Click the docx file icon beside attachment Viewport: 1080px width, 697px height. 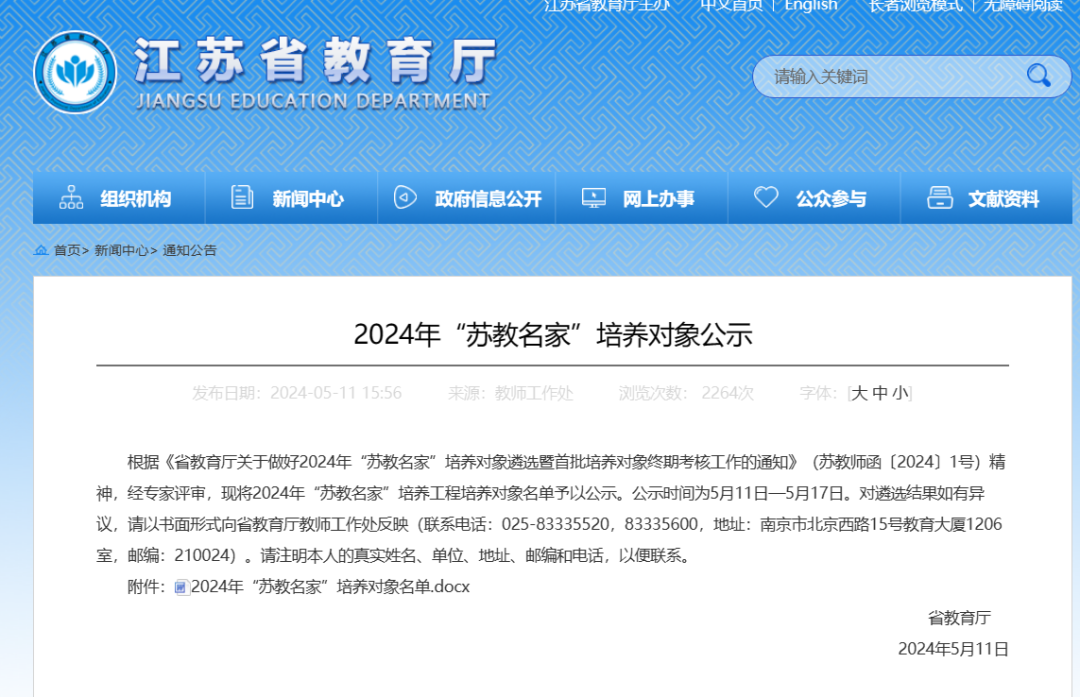(182, 587)
